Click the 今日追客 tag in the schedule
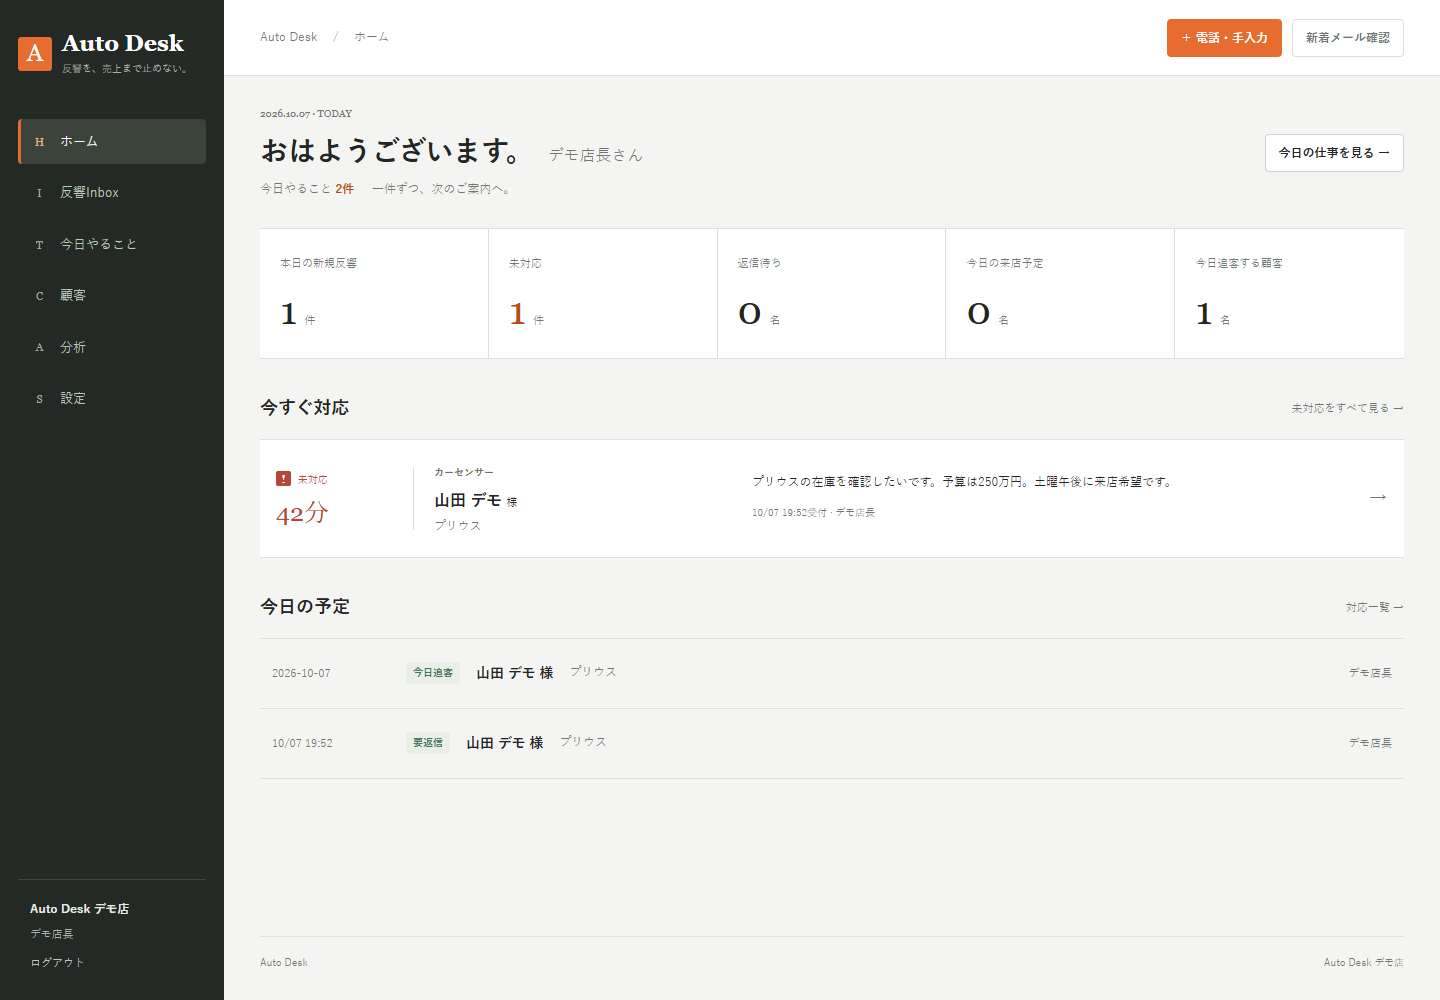 [x=433, y=673]
